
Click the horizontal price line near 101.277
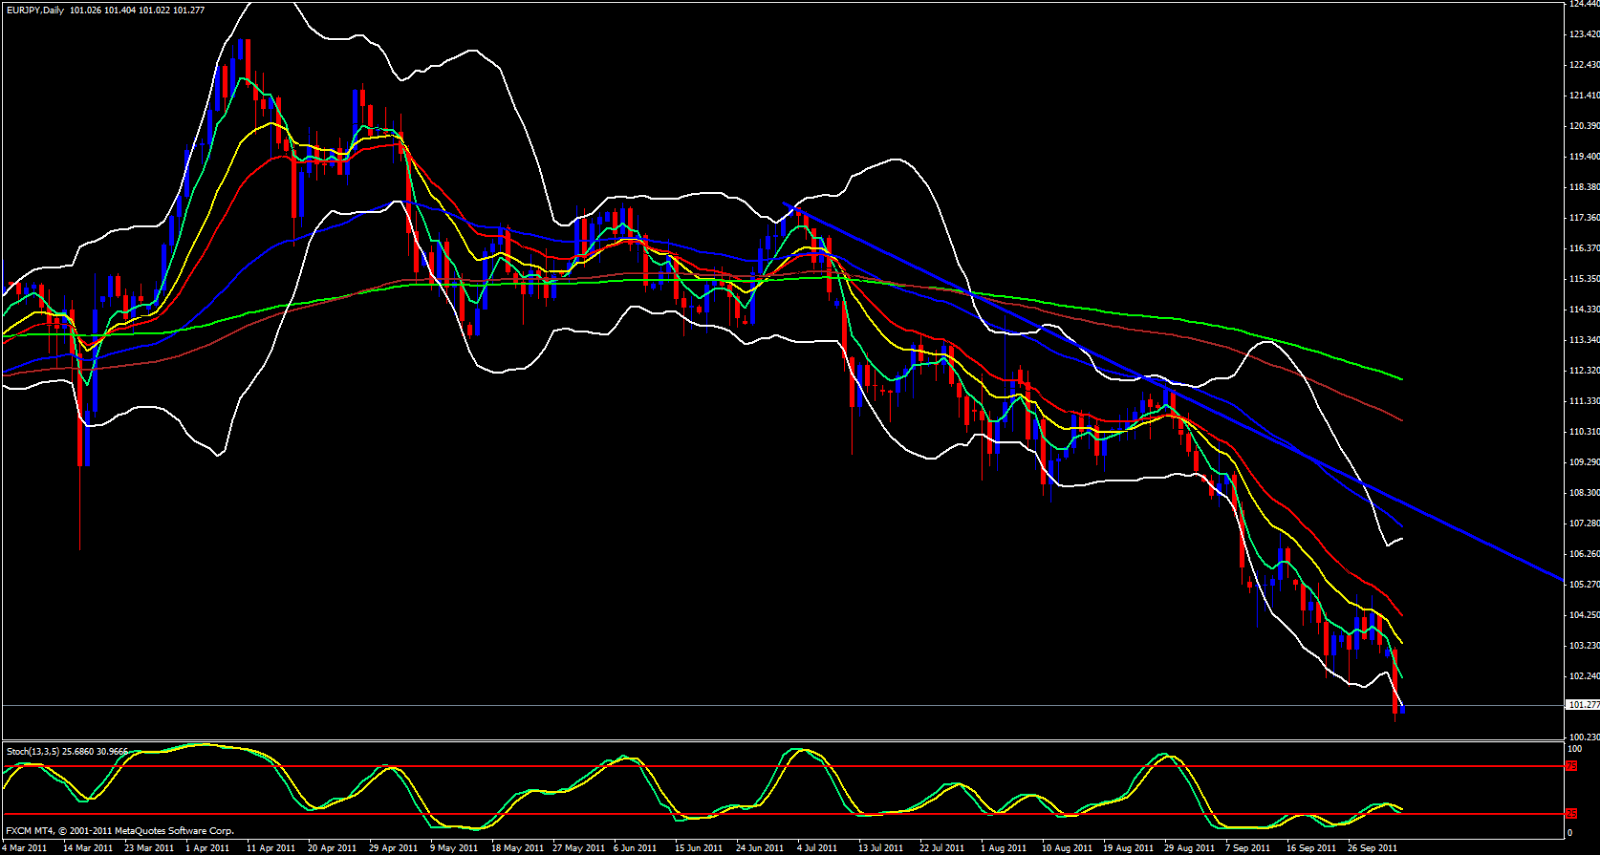pyautogui.click(x=700, y=705)
